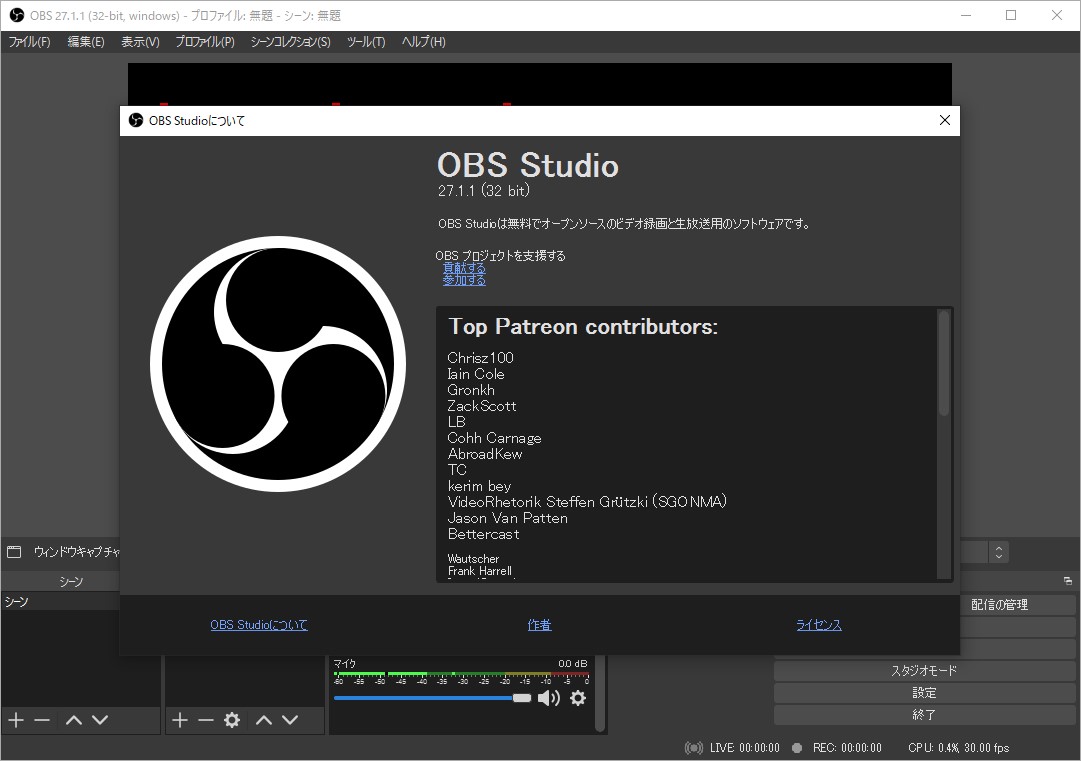The width and height of the screenshot is (1081, 761).
Task: Add a new source with the plus icon
Action: 181,720
